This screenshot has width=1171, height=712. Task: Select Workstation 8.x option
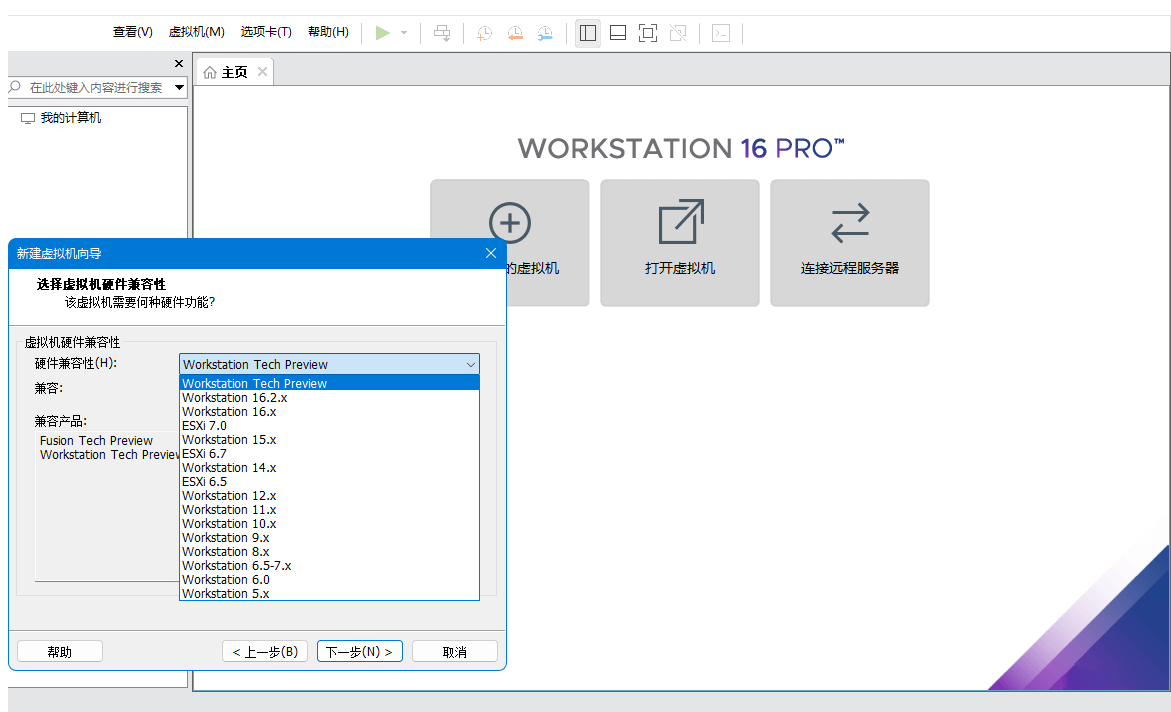coord(329,551)
